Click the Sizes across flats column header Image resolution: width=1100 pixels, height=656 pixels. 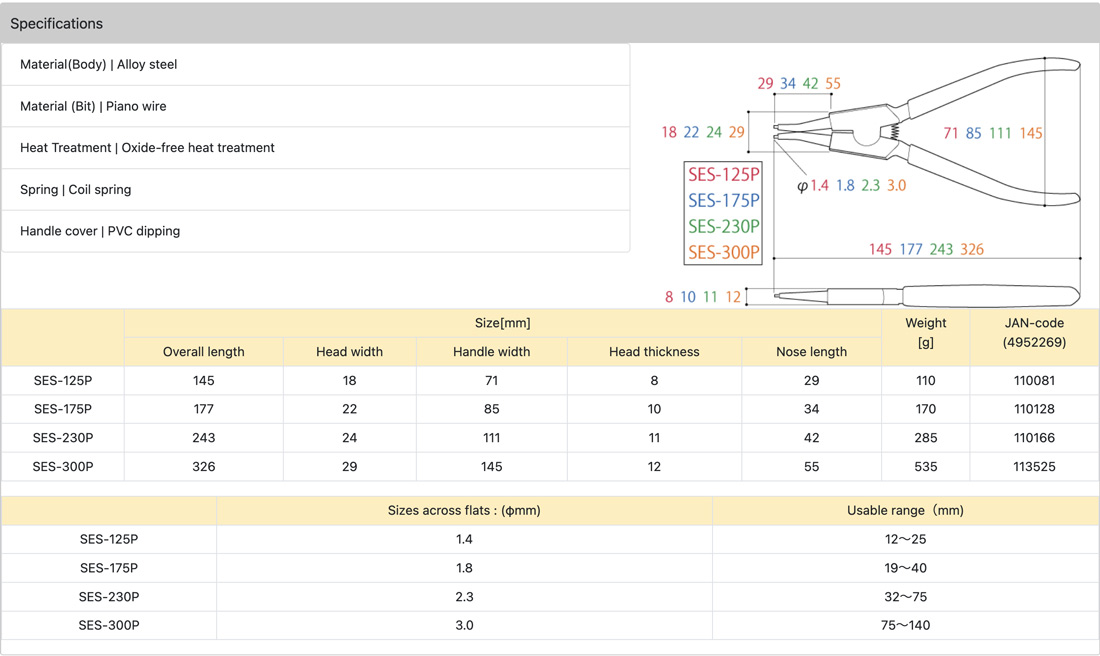click(x=464, y=510)
